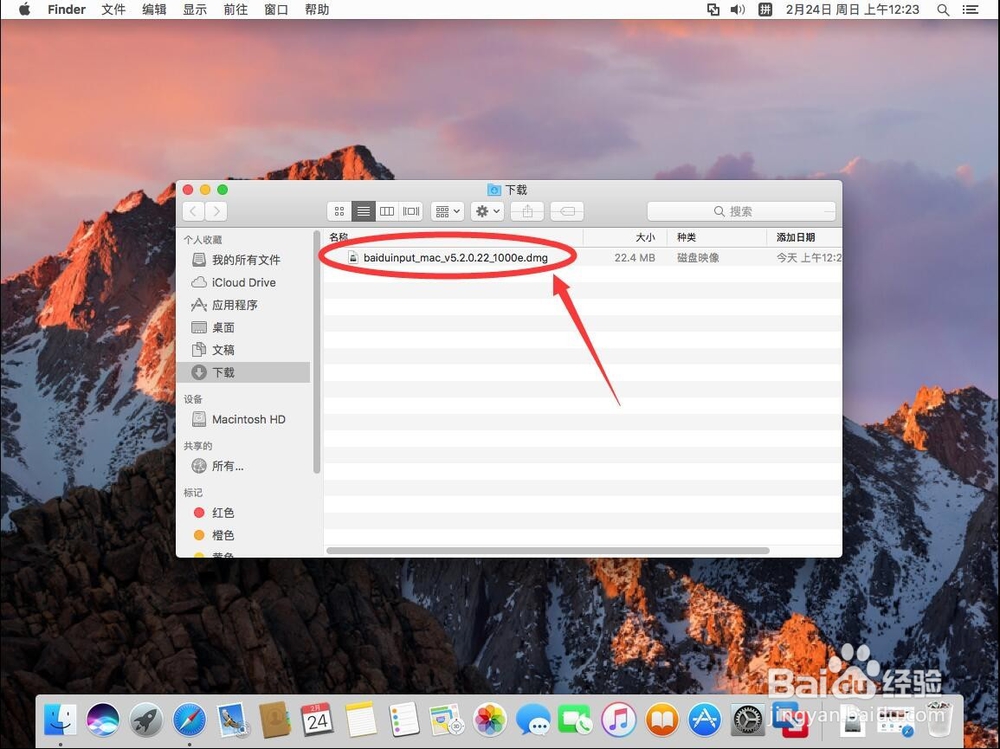Open Mail from the Dock
The width and height of the screenshot is (1000, 749).
pyautogui.click(x=233, y=720)
